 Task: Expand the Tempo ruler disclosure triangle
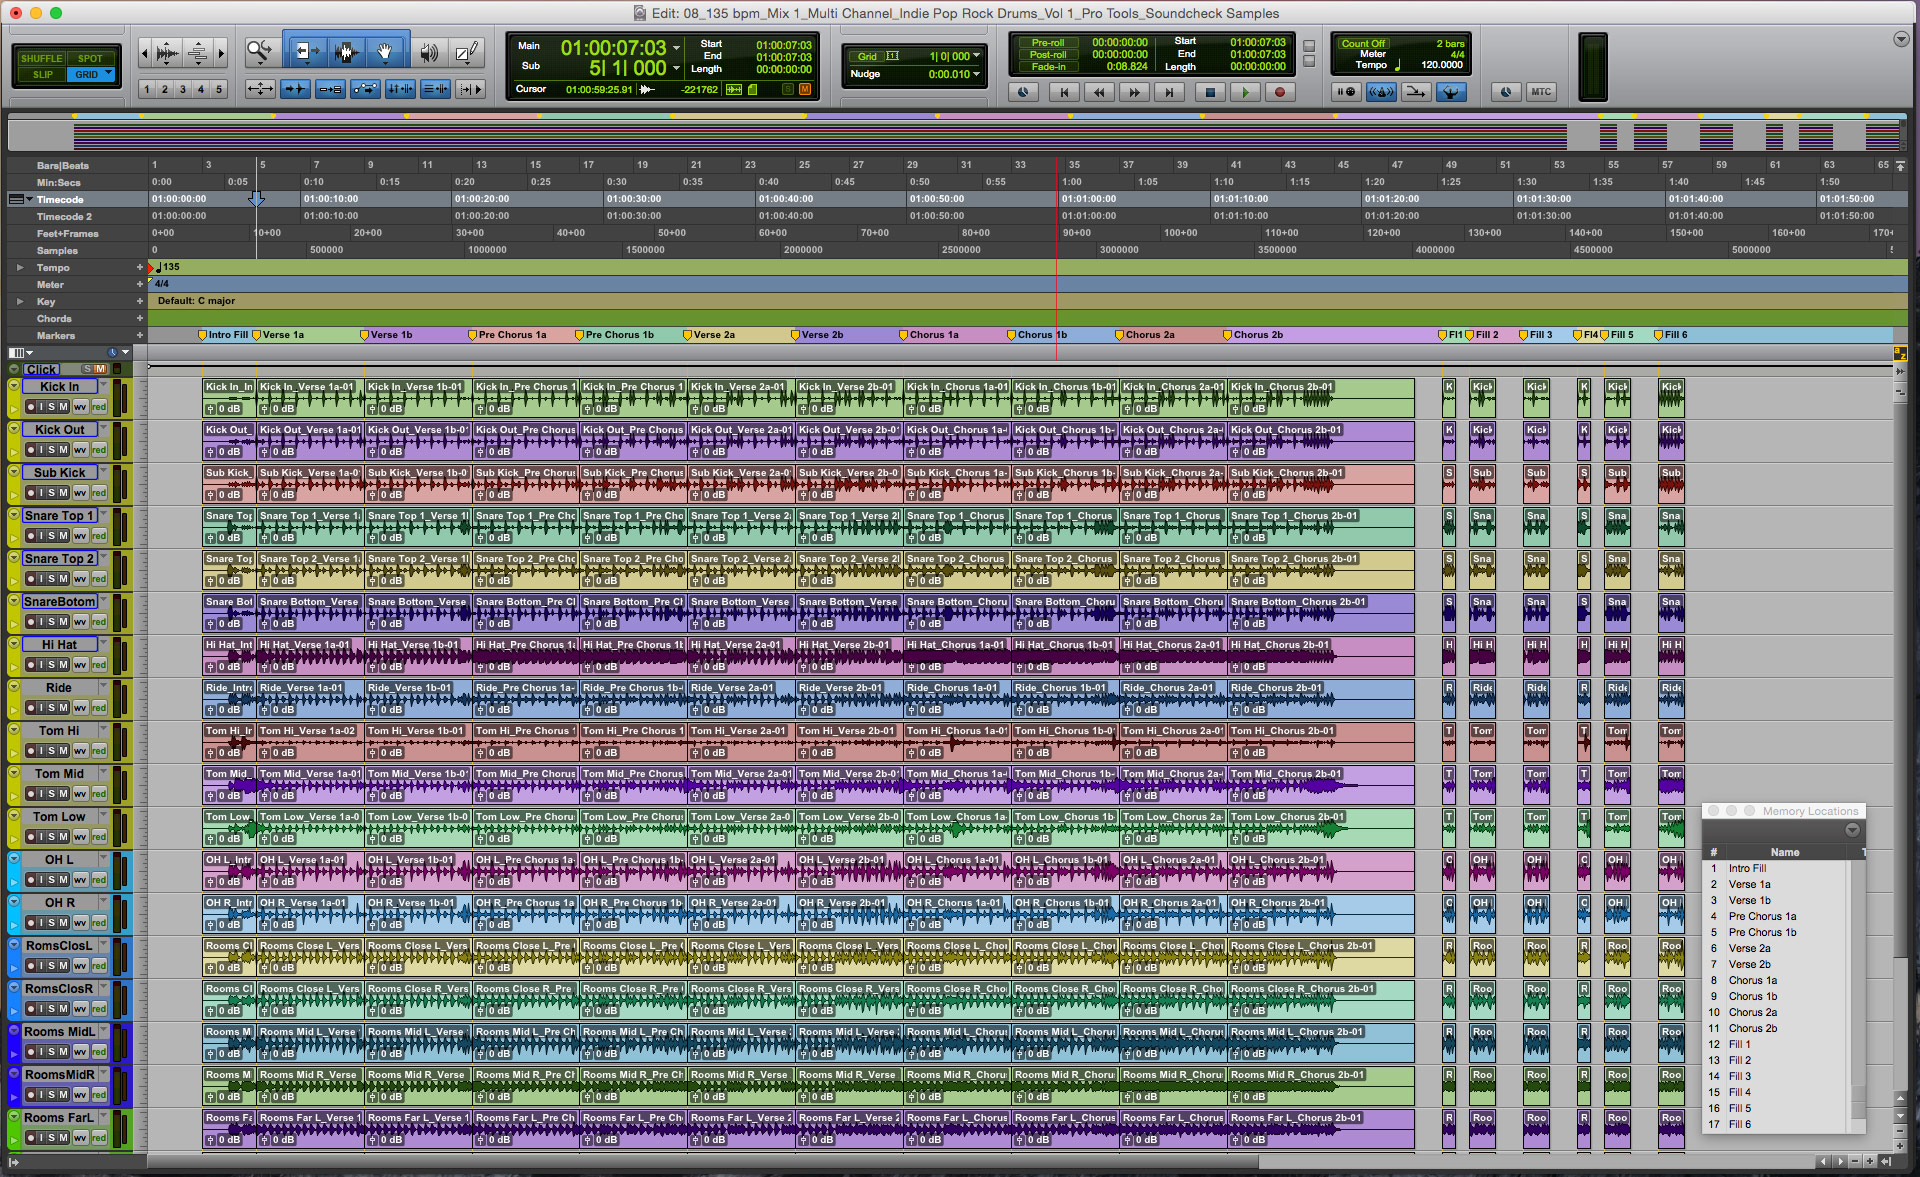20,267
